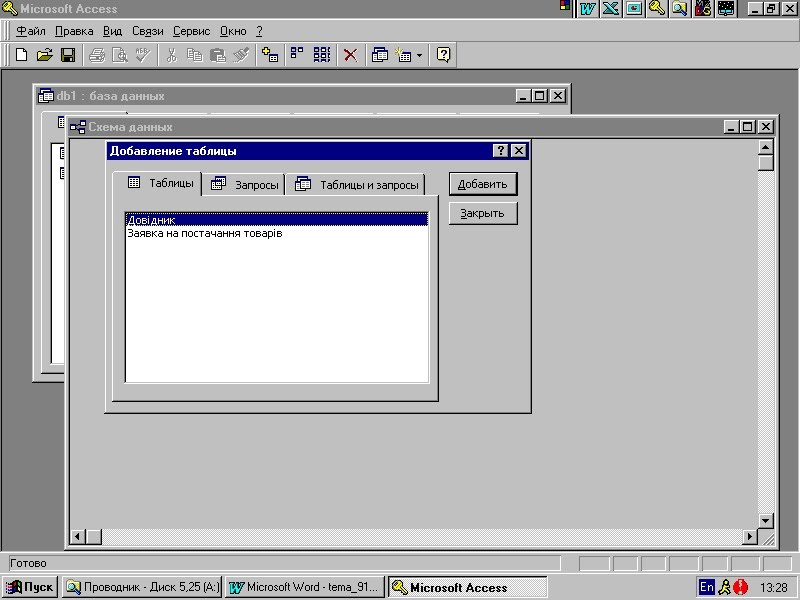The image size is (800, 600).
Task: Open the Правка menu
Action: click(74, 31)
